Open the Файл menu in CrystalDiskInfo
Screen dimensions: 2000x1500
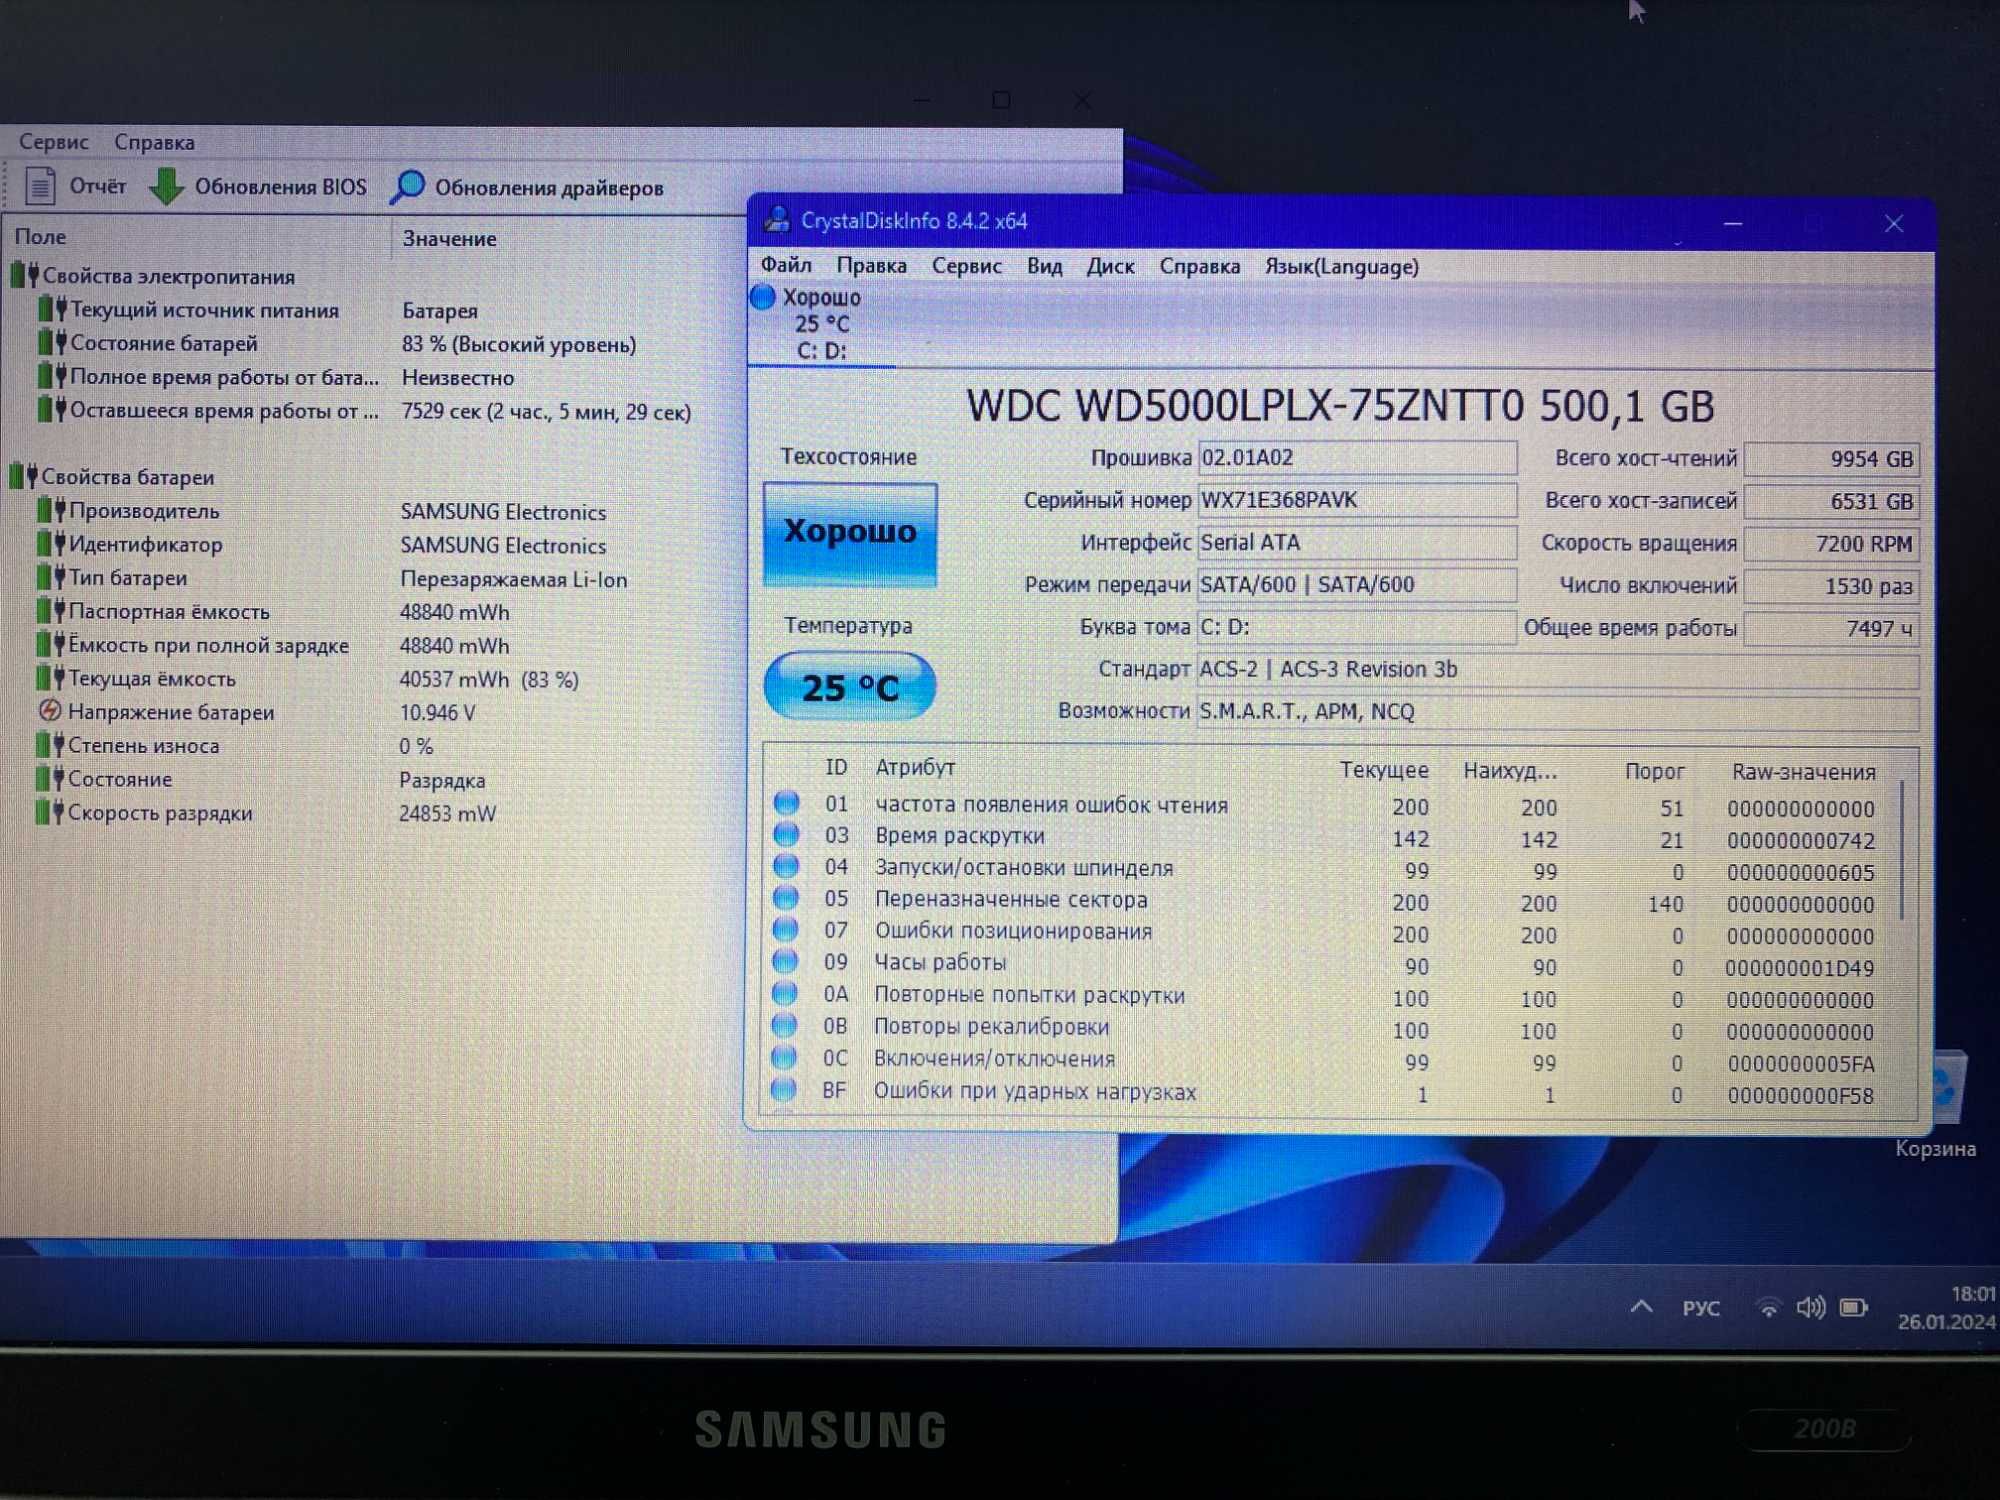pyautogui.click(x=786, y=265)
